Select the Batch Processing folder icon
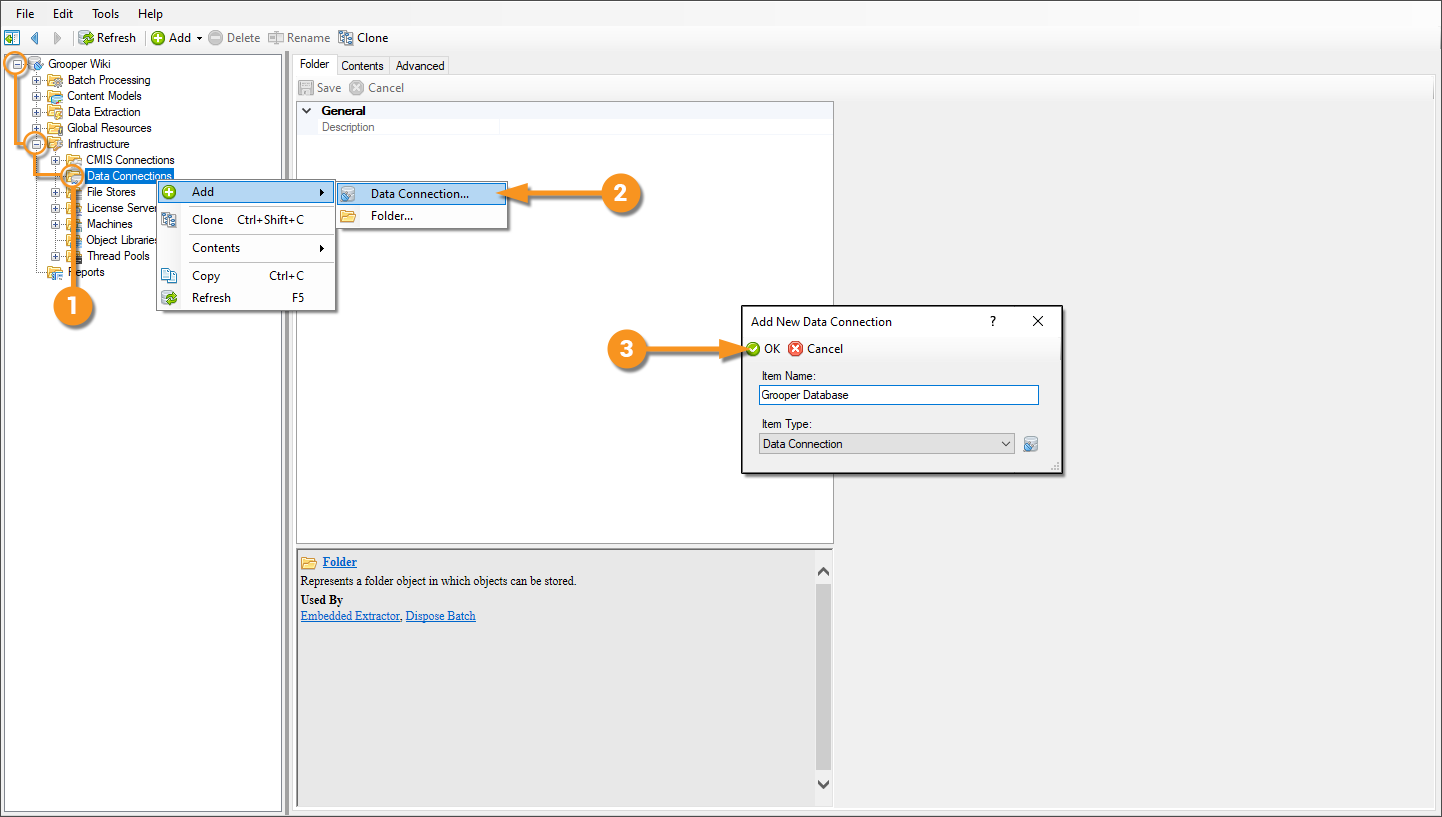1442x817 pixels. tap(55, 80)
